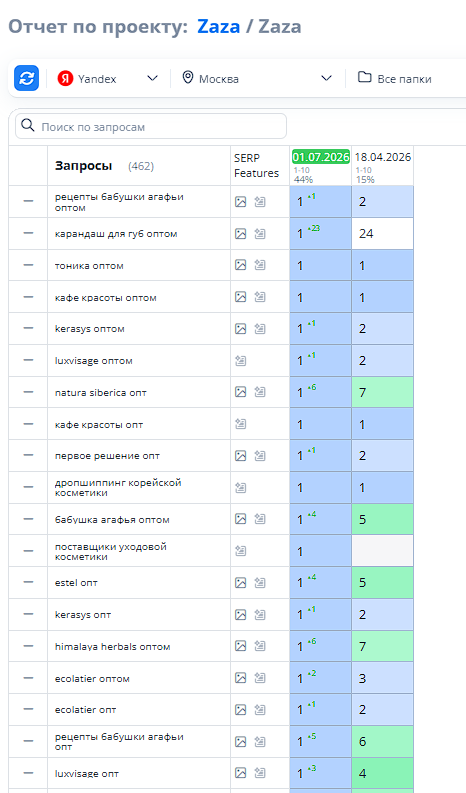466x793 pixels.
Task: Click image SERP icon for ecolatier опт
Action: [x=240, y=710]
